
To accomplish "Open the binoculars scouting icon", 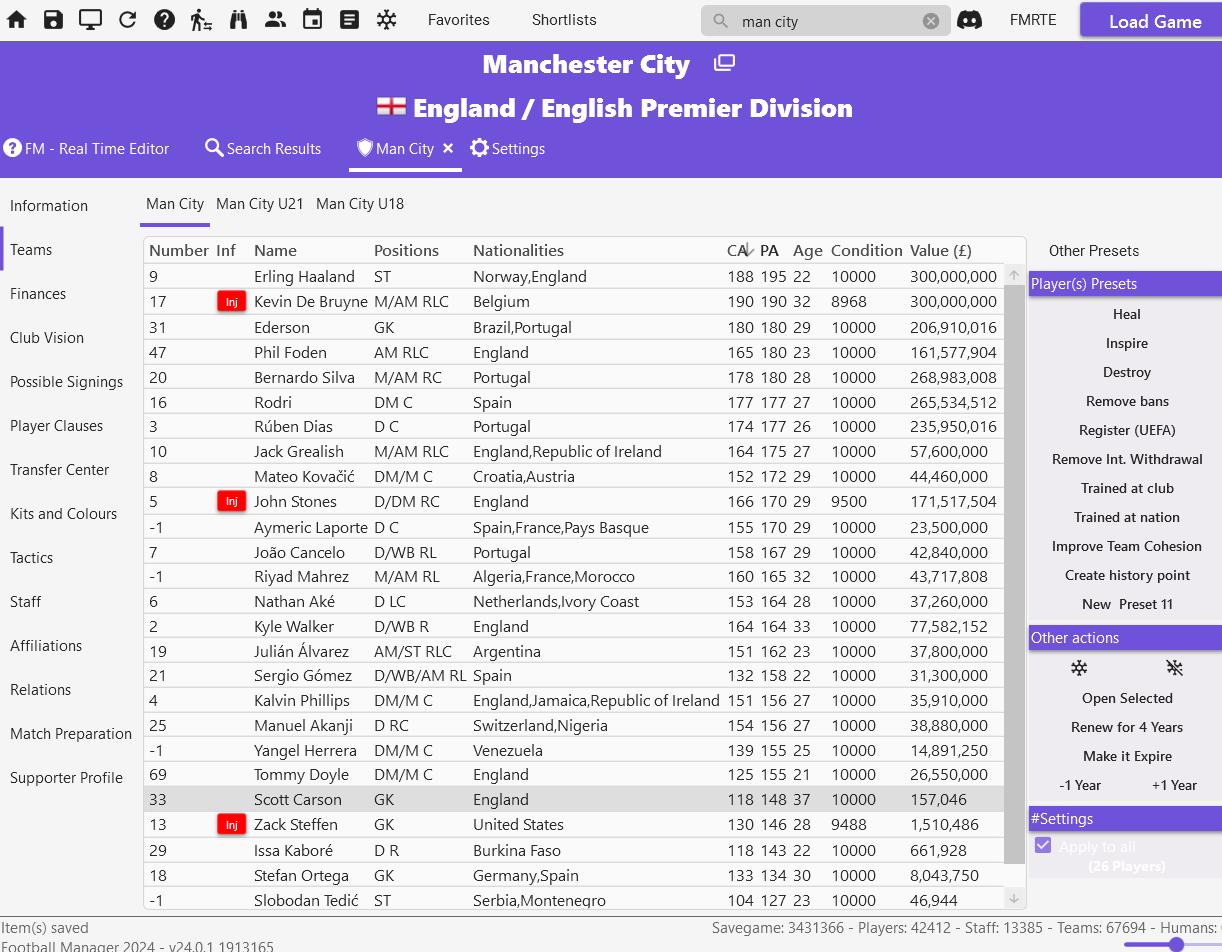I will point(238,20).
